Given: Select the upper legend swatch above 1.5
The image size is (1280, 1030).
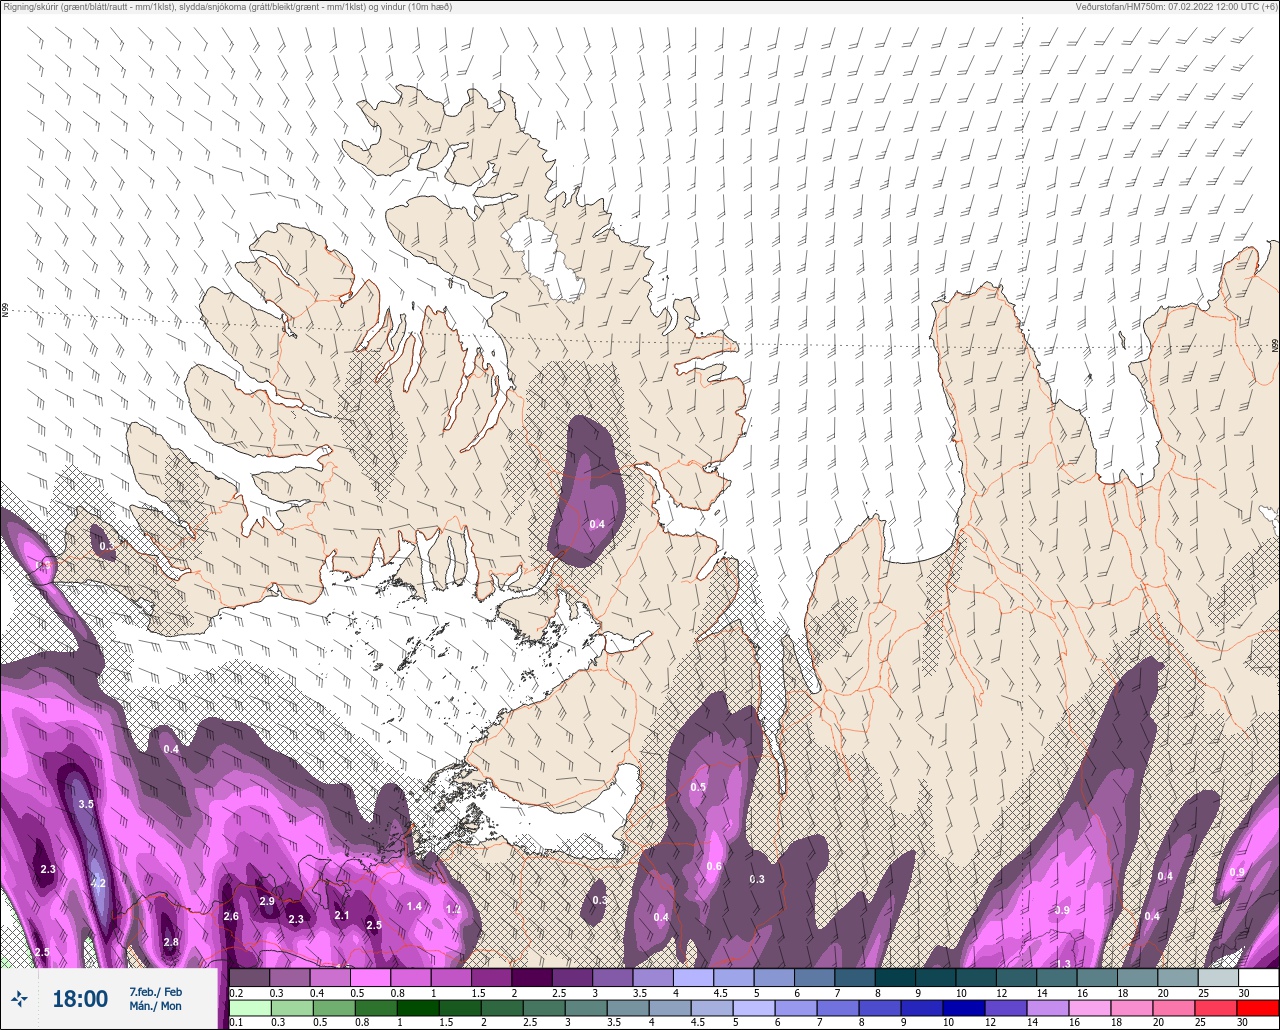Looking at the screenshot, I should 491,977.
